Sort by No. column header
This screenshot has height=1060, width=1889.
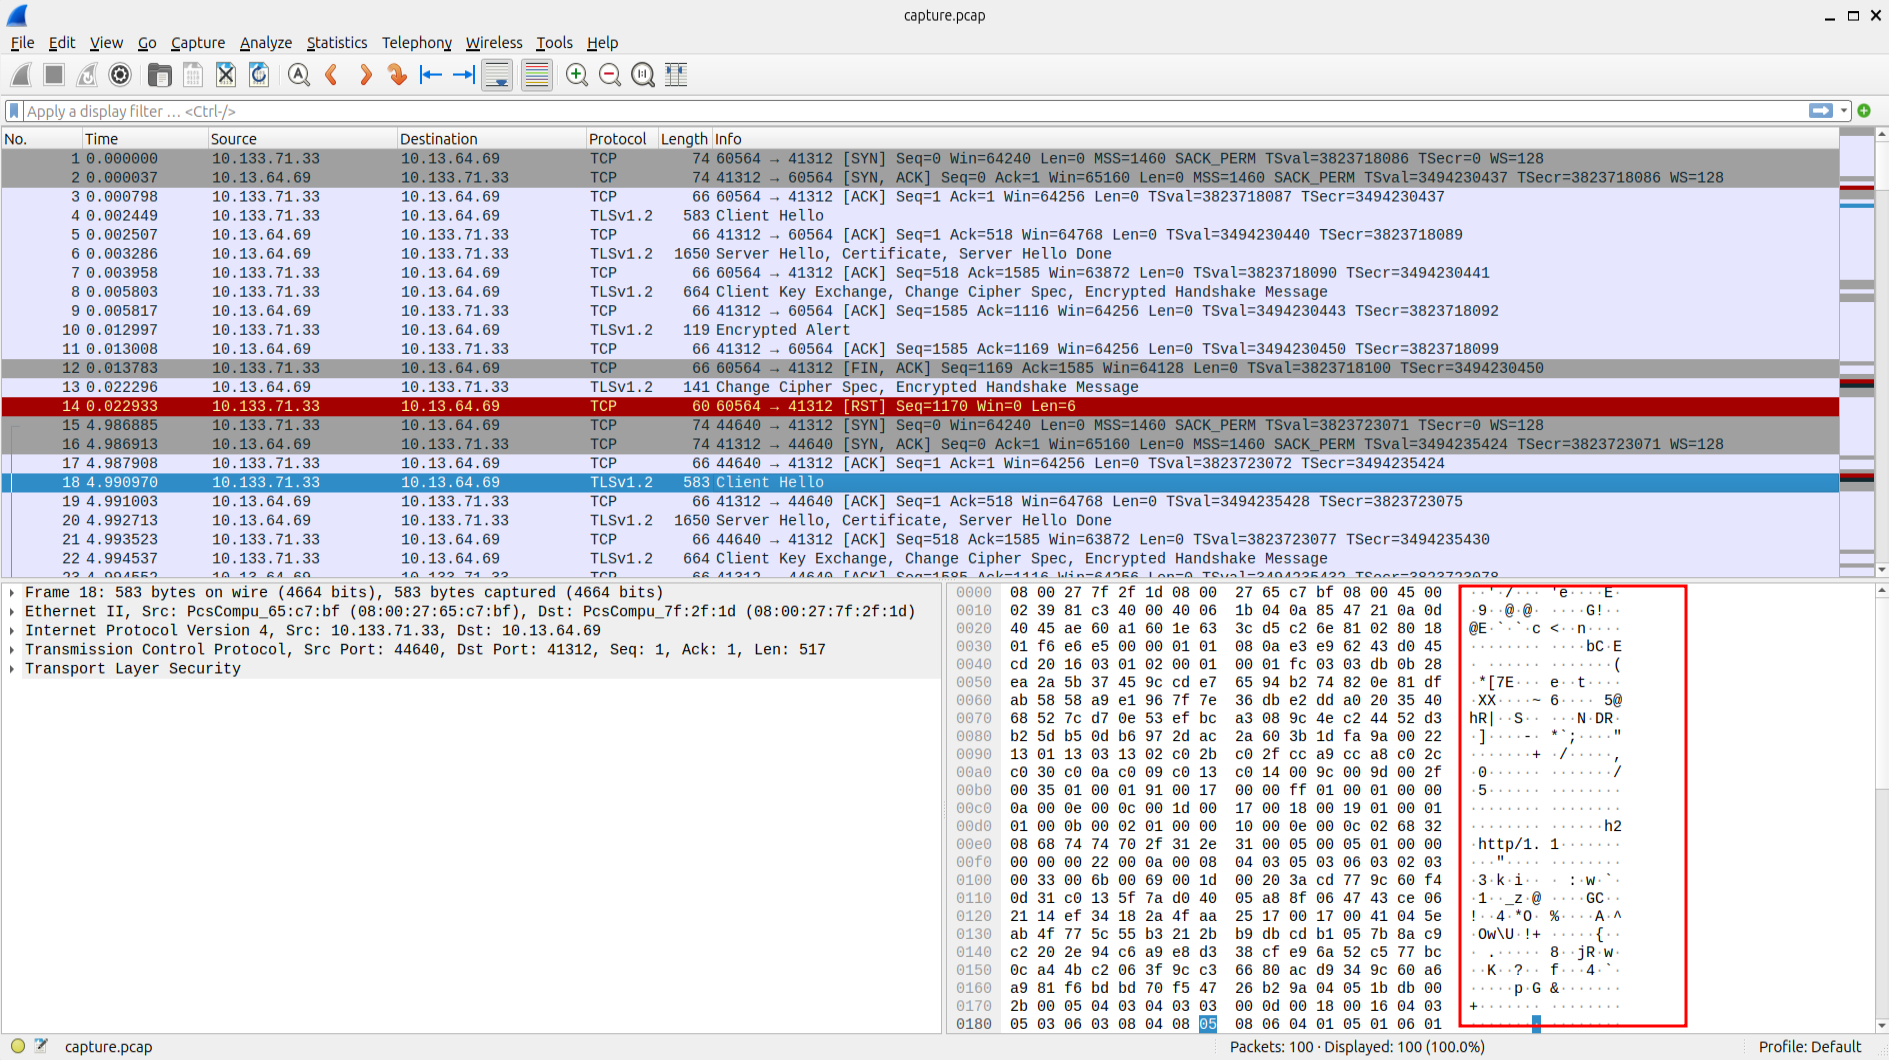(x=41, y=139)
